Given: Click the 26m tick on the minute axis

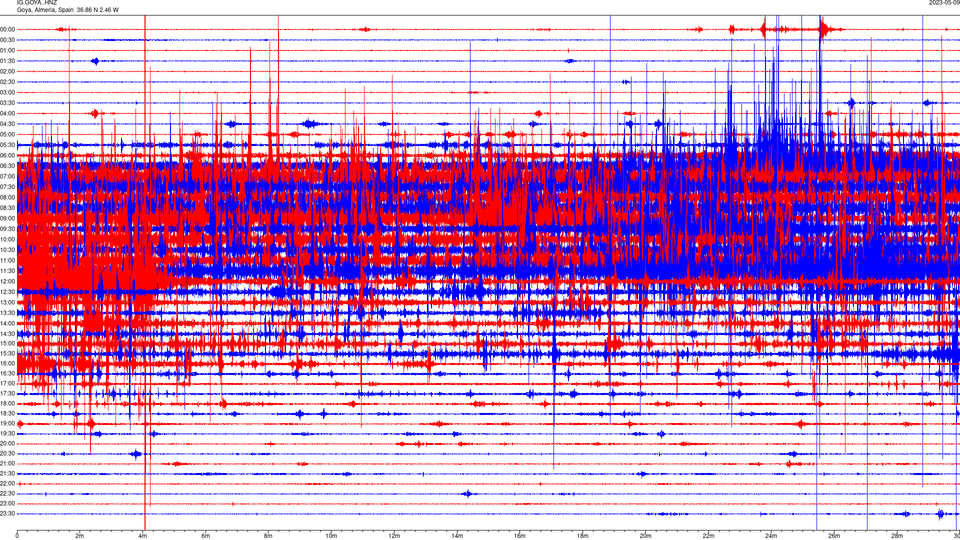Looking at the screenshot, I should (x=834, y=536).
